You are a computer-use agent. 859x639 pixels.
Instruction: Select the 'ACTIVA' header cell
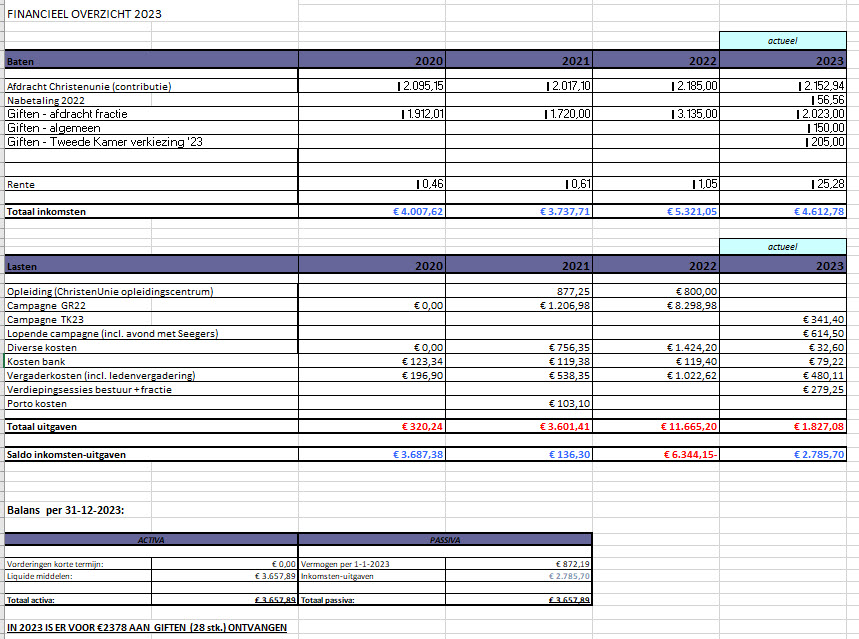[x=151, y=540]
